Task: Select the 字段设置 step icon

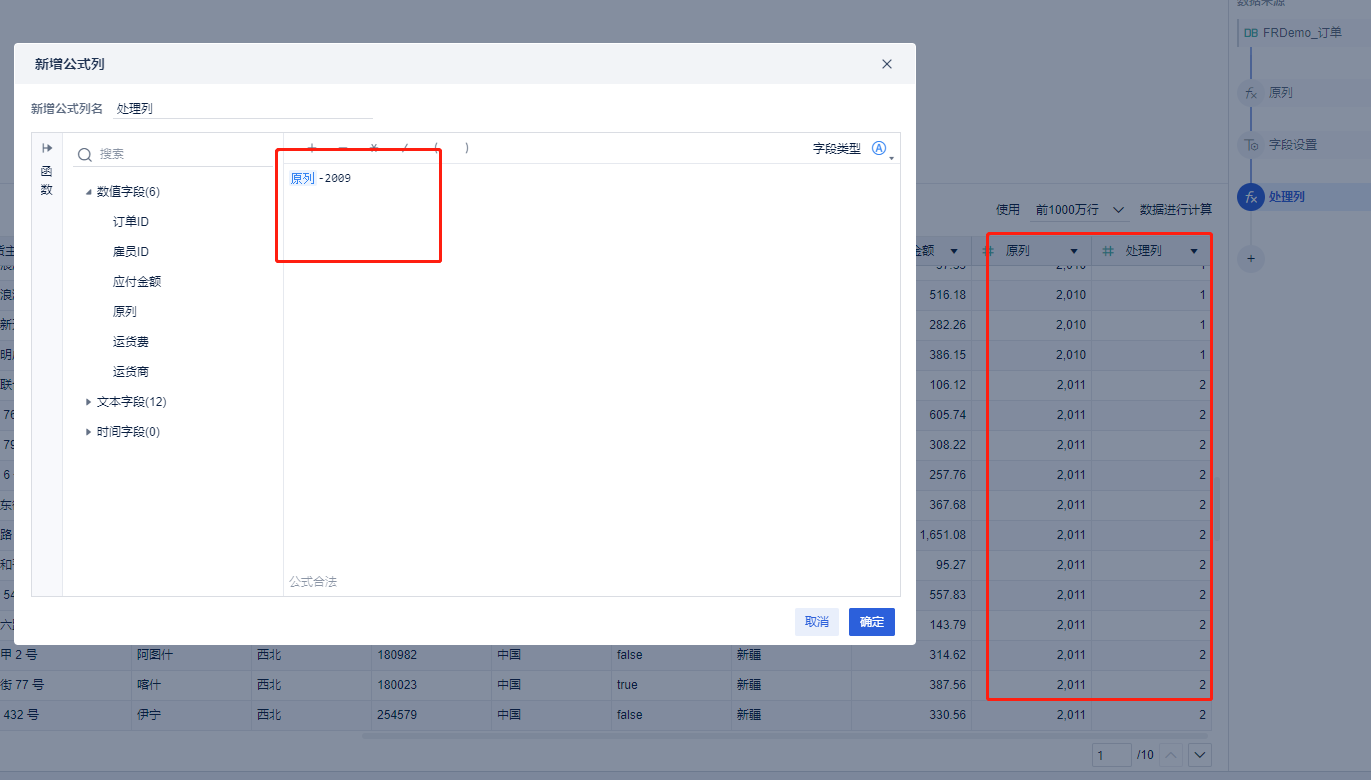Action: (x=1251, y=145)
